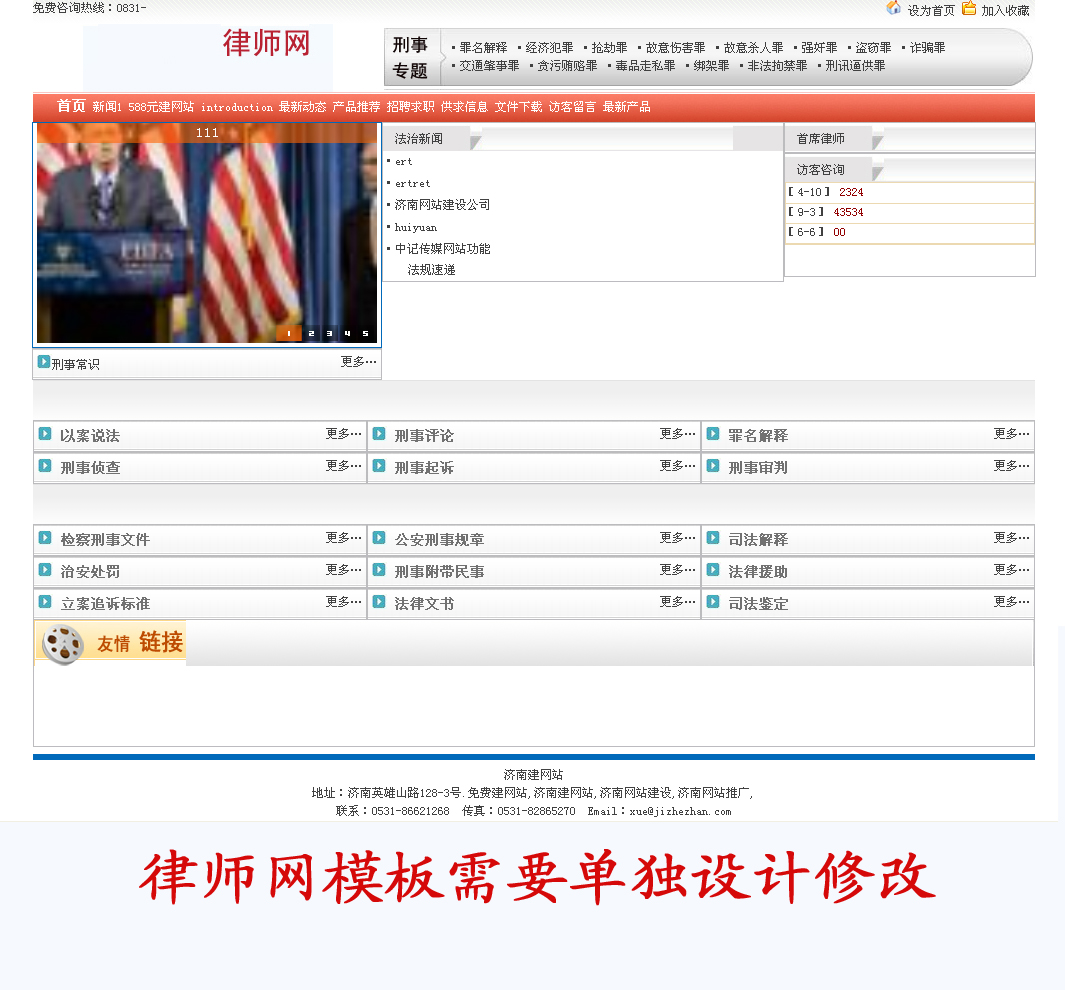
Task: Click the home icon beside 设为首页
Action: pyautogui.click(x=893, y=9)
